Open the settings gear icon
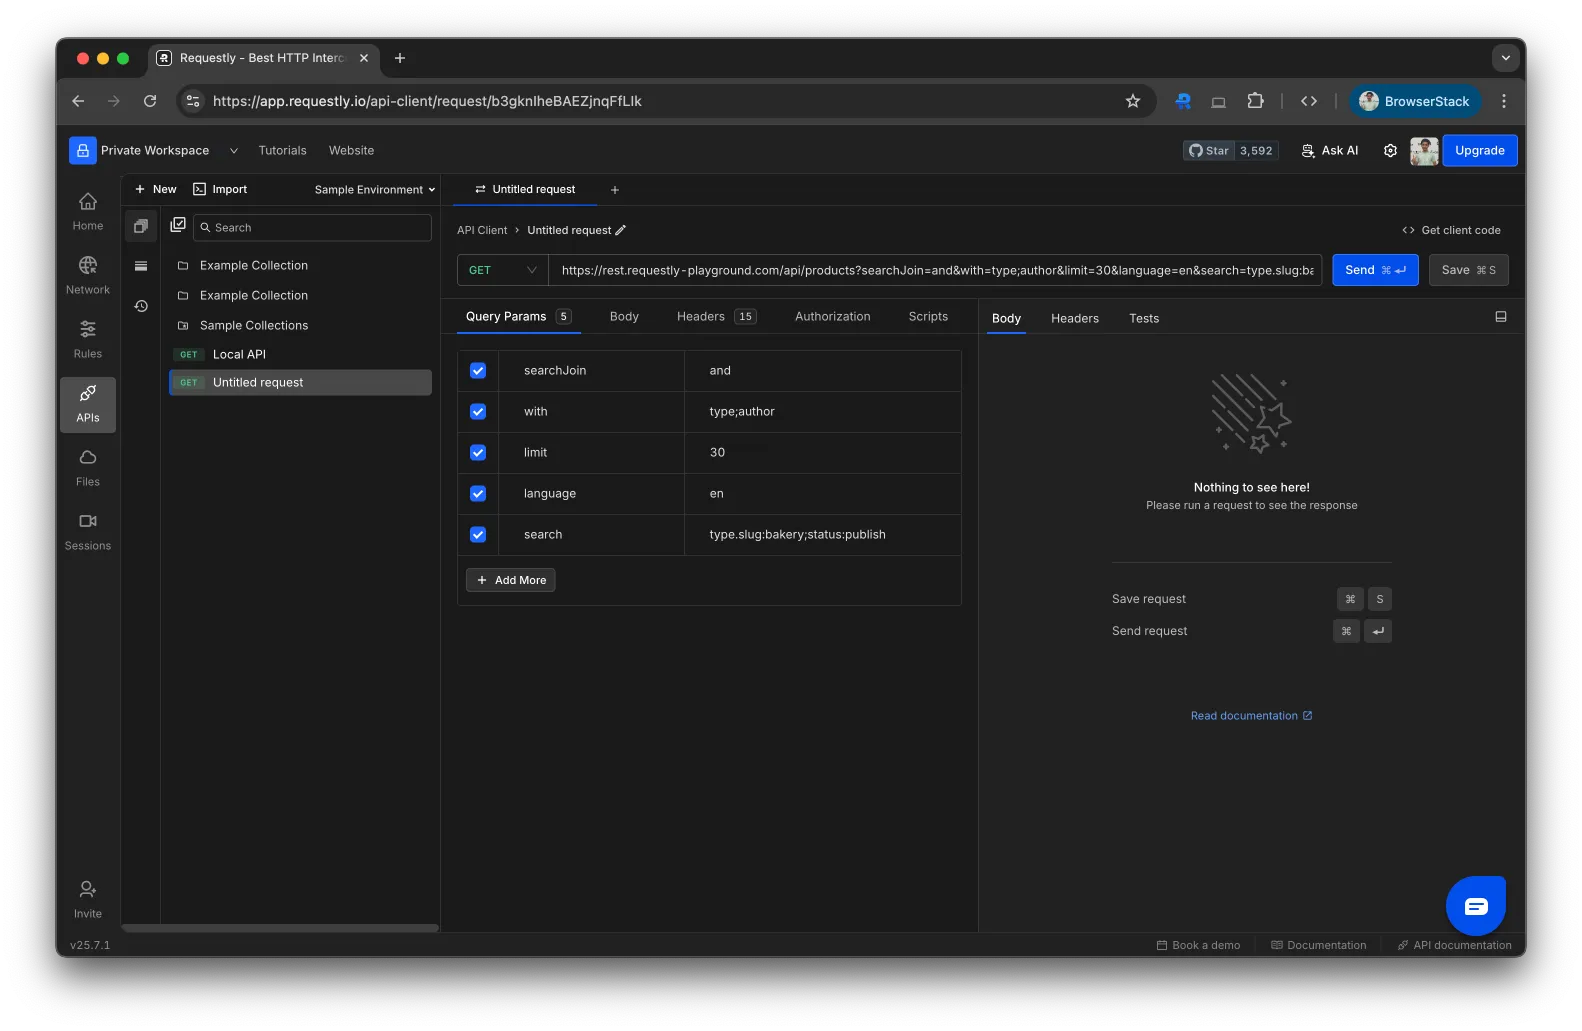This screenshot has width=1582, height=1031. (1390, 151)
